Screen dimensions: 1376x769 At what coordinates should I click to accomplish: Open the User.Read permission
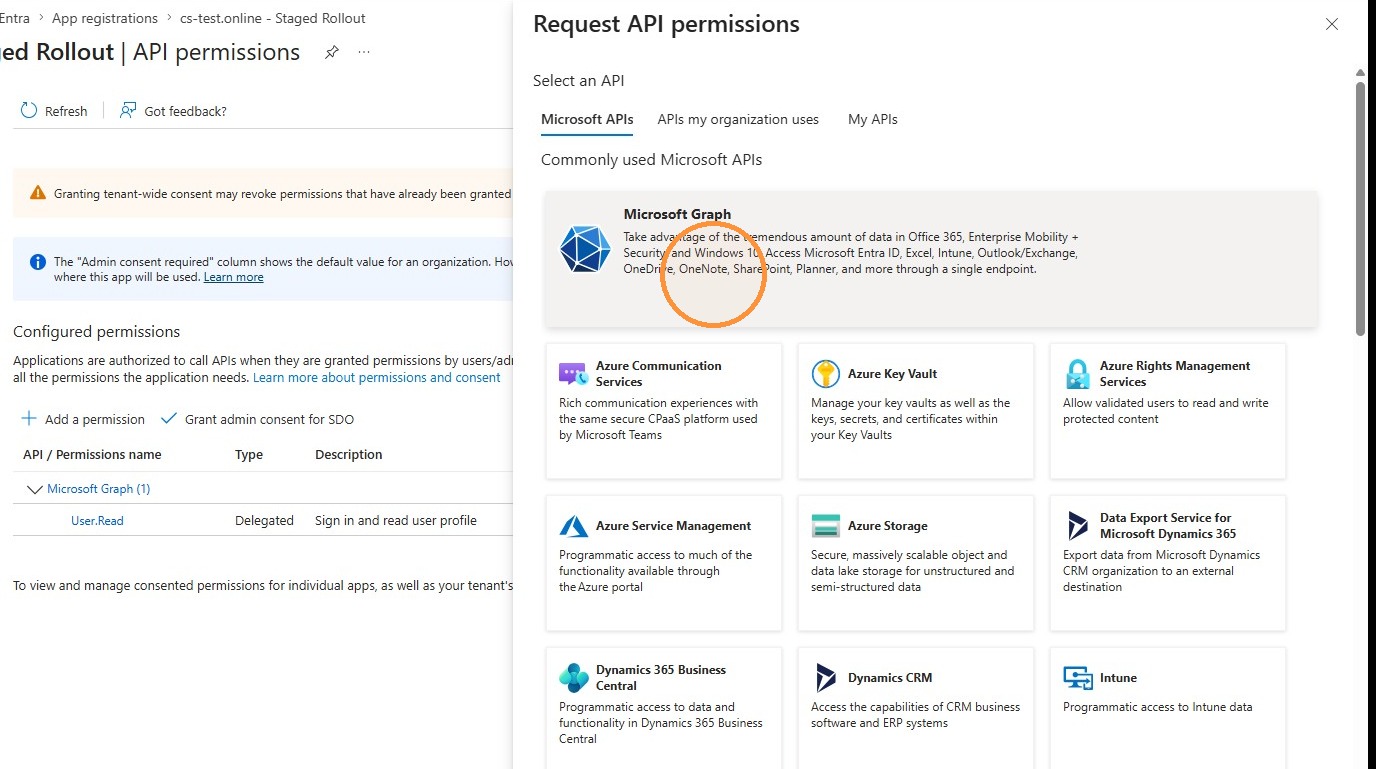click(x=97, y=520)
